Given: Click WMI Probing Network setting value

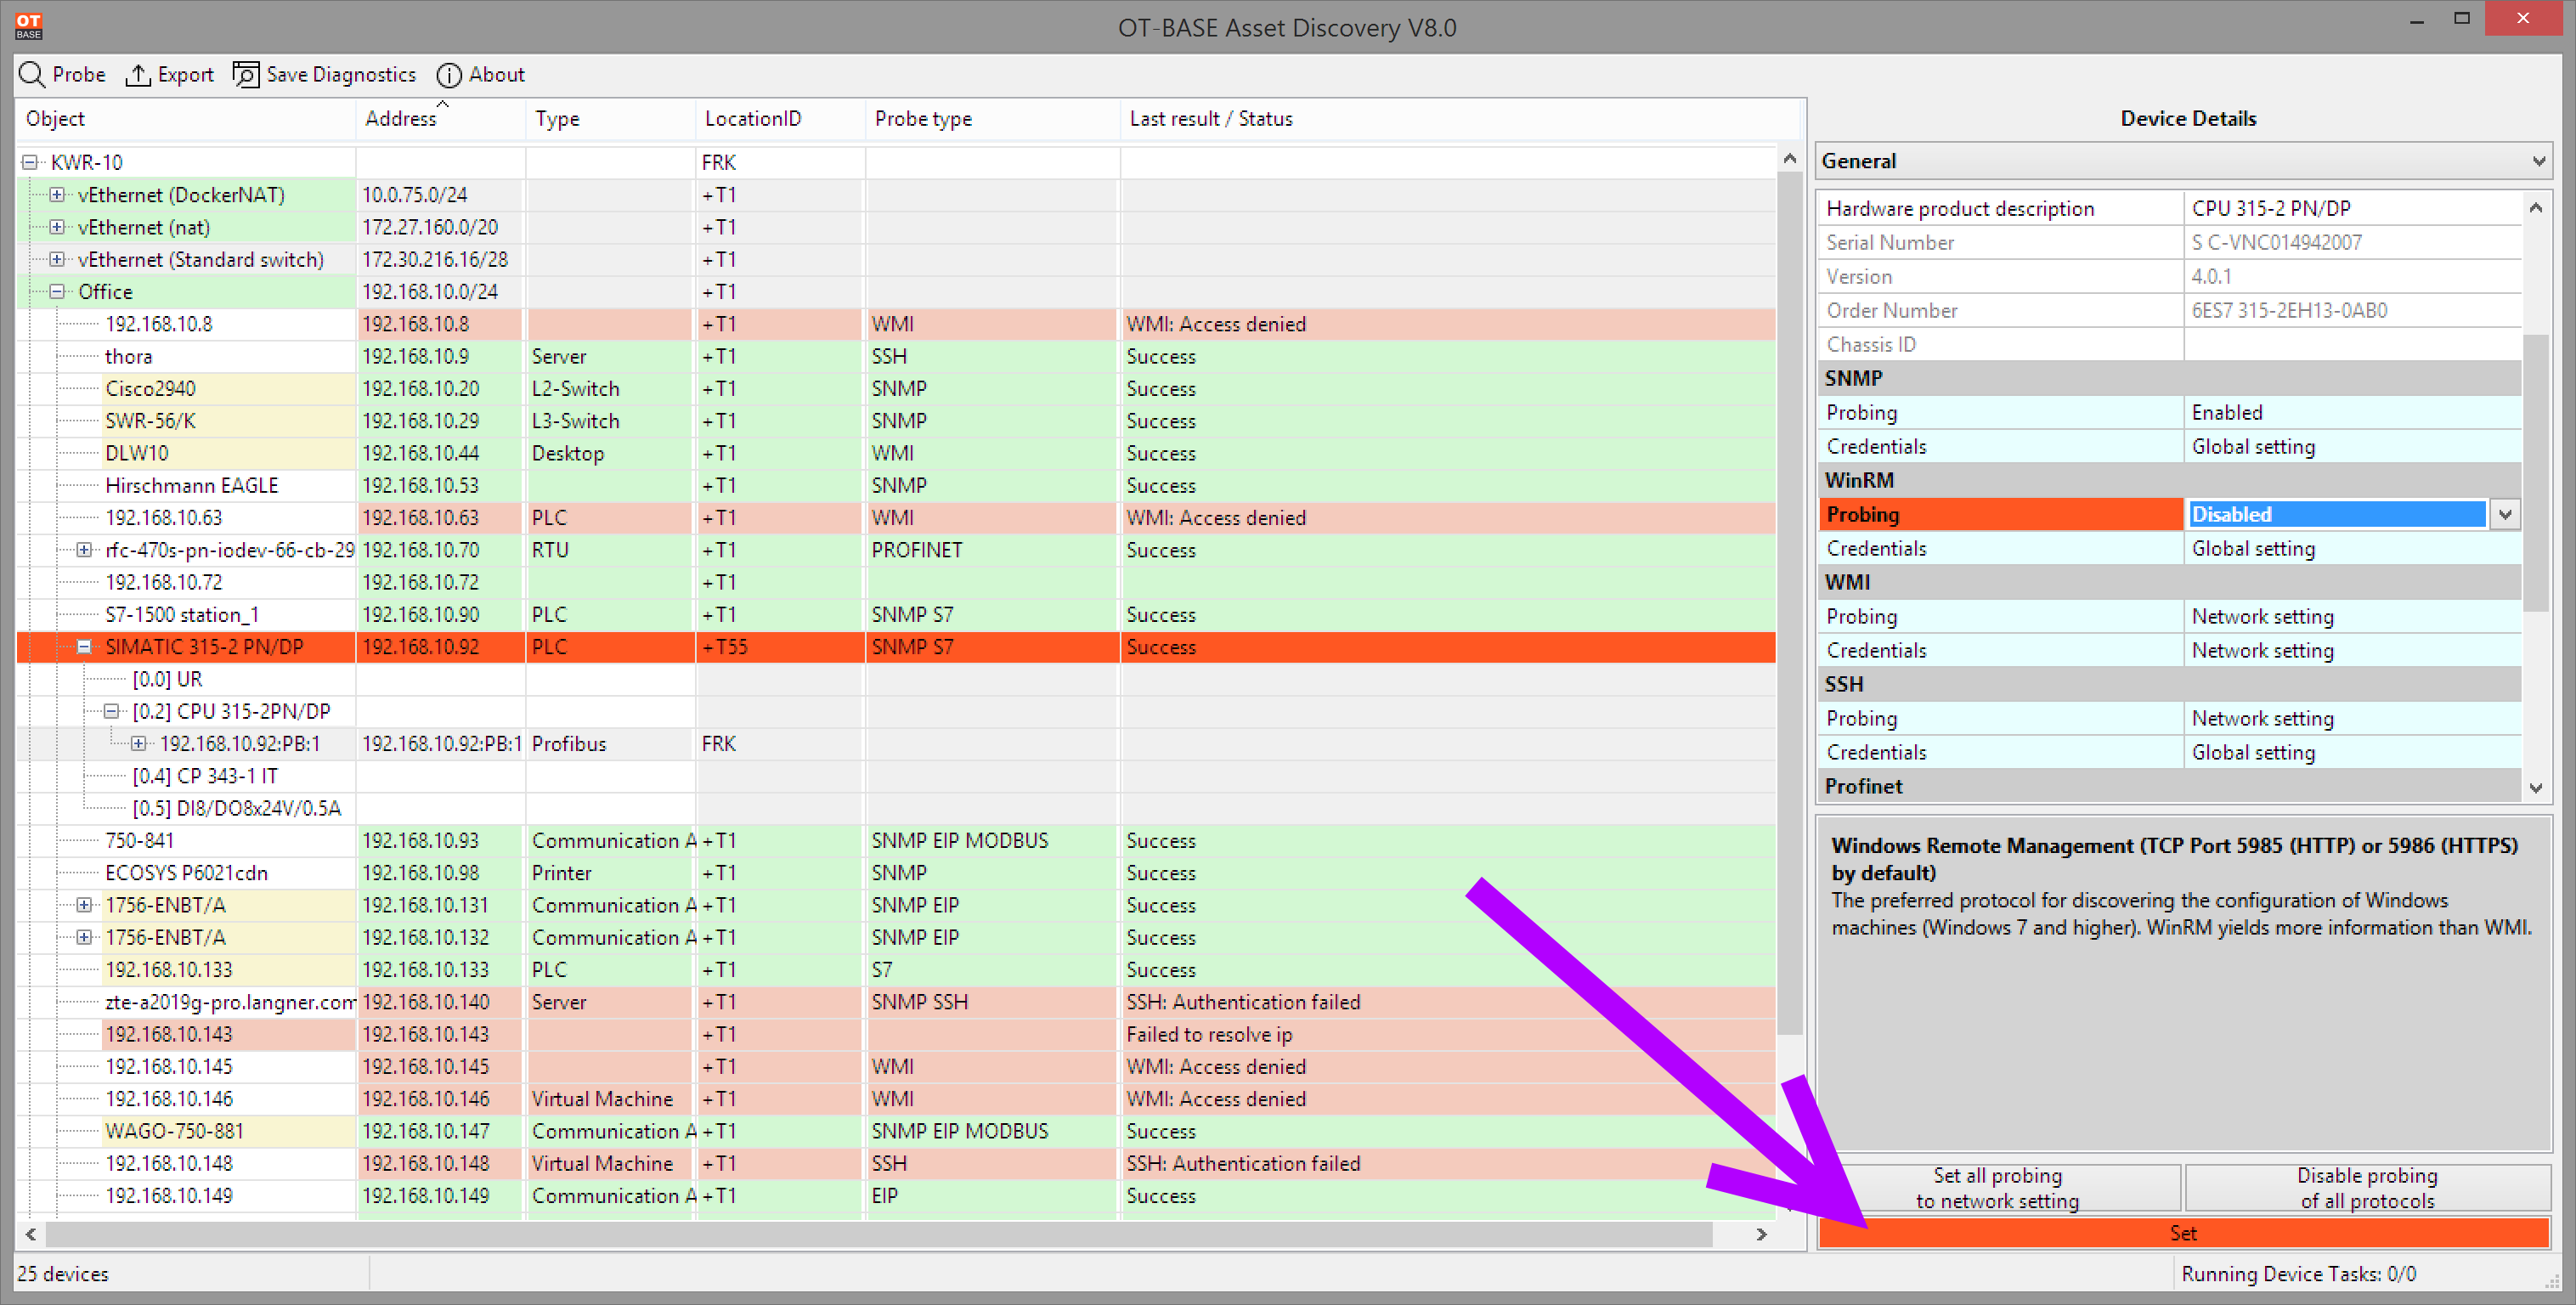Looking at the screenshot, I should pos(2352,617).
